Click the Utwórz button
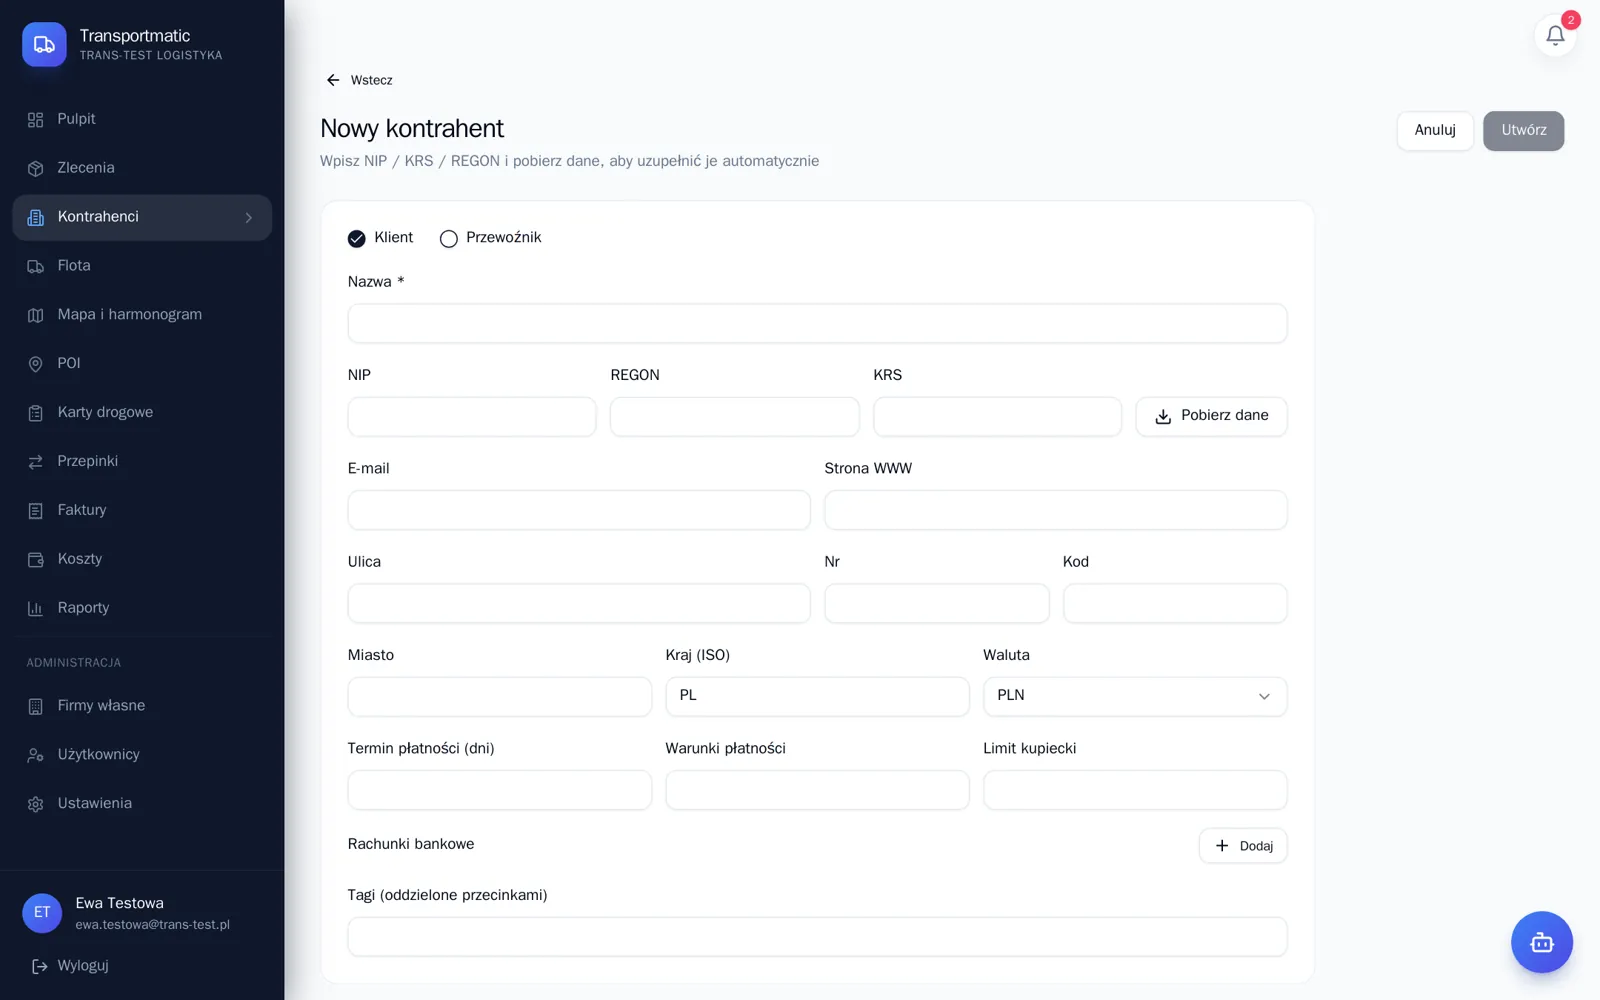 1523,131
